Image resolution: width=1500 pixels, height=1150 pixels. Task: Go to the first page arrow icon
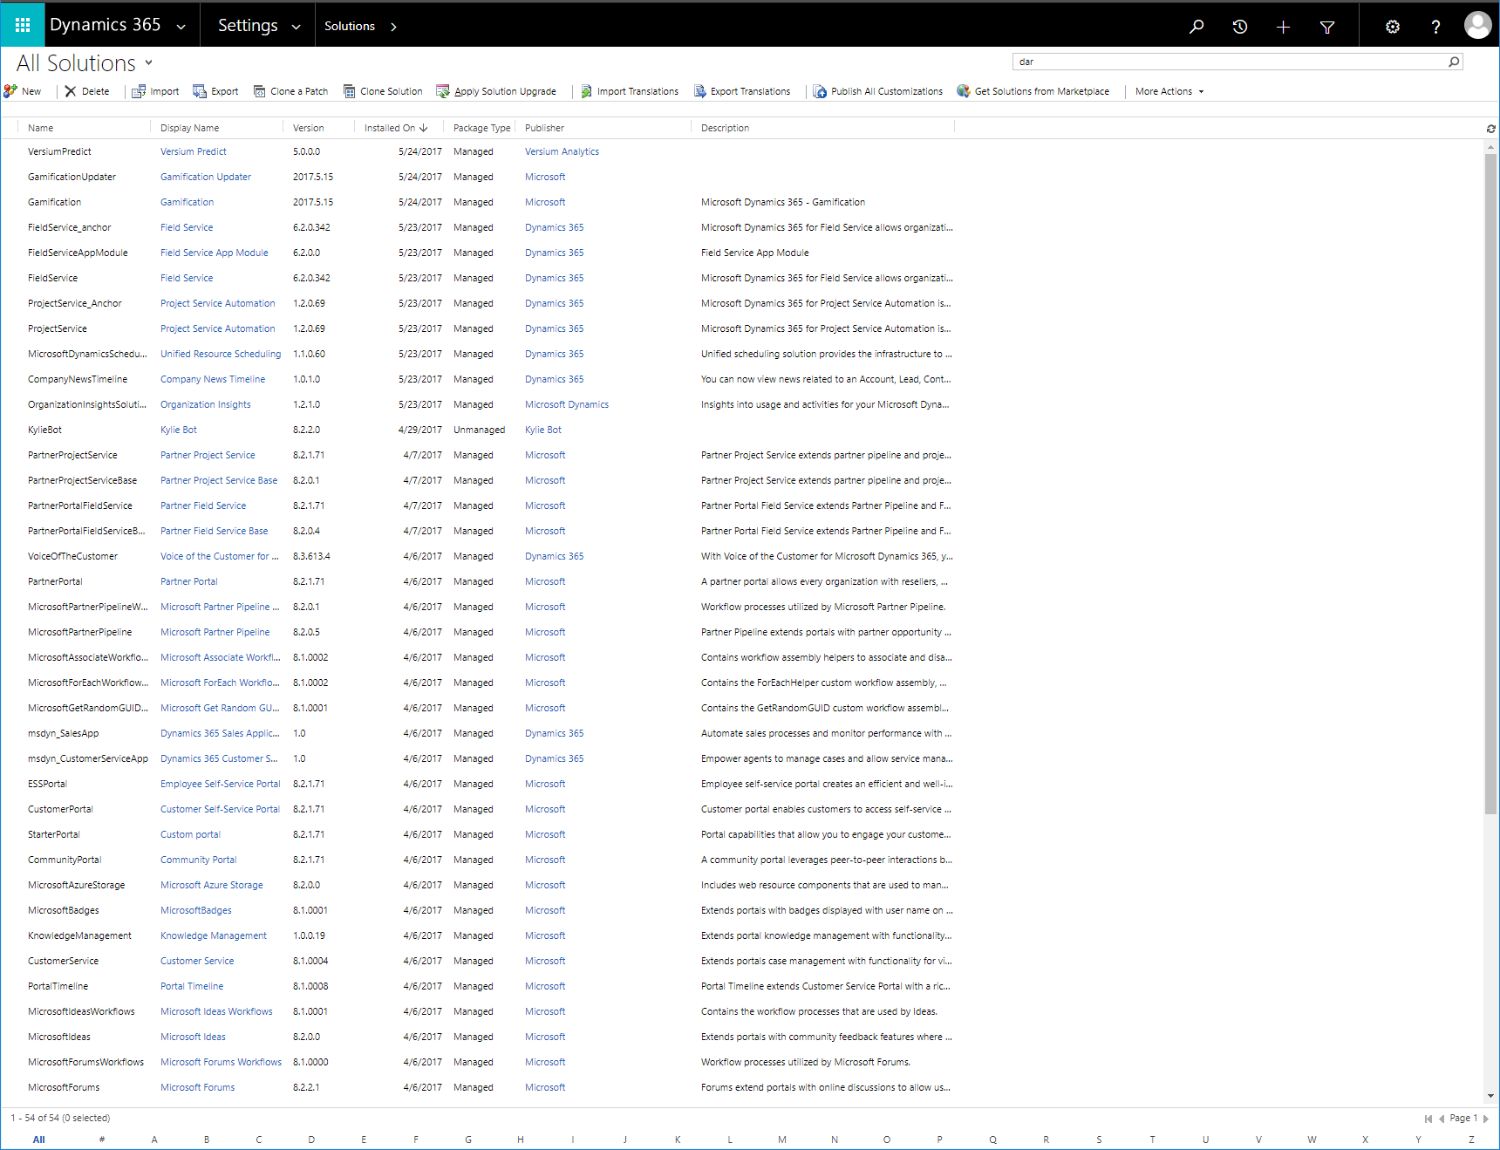1428,1119
